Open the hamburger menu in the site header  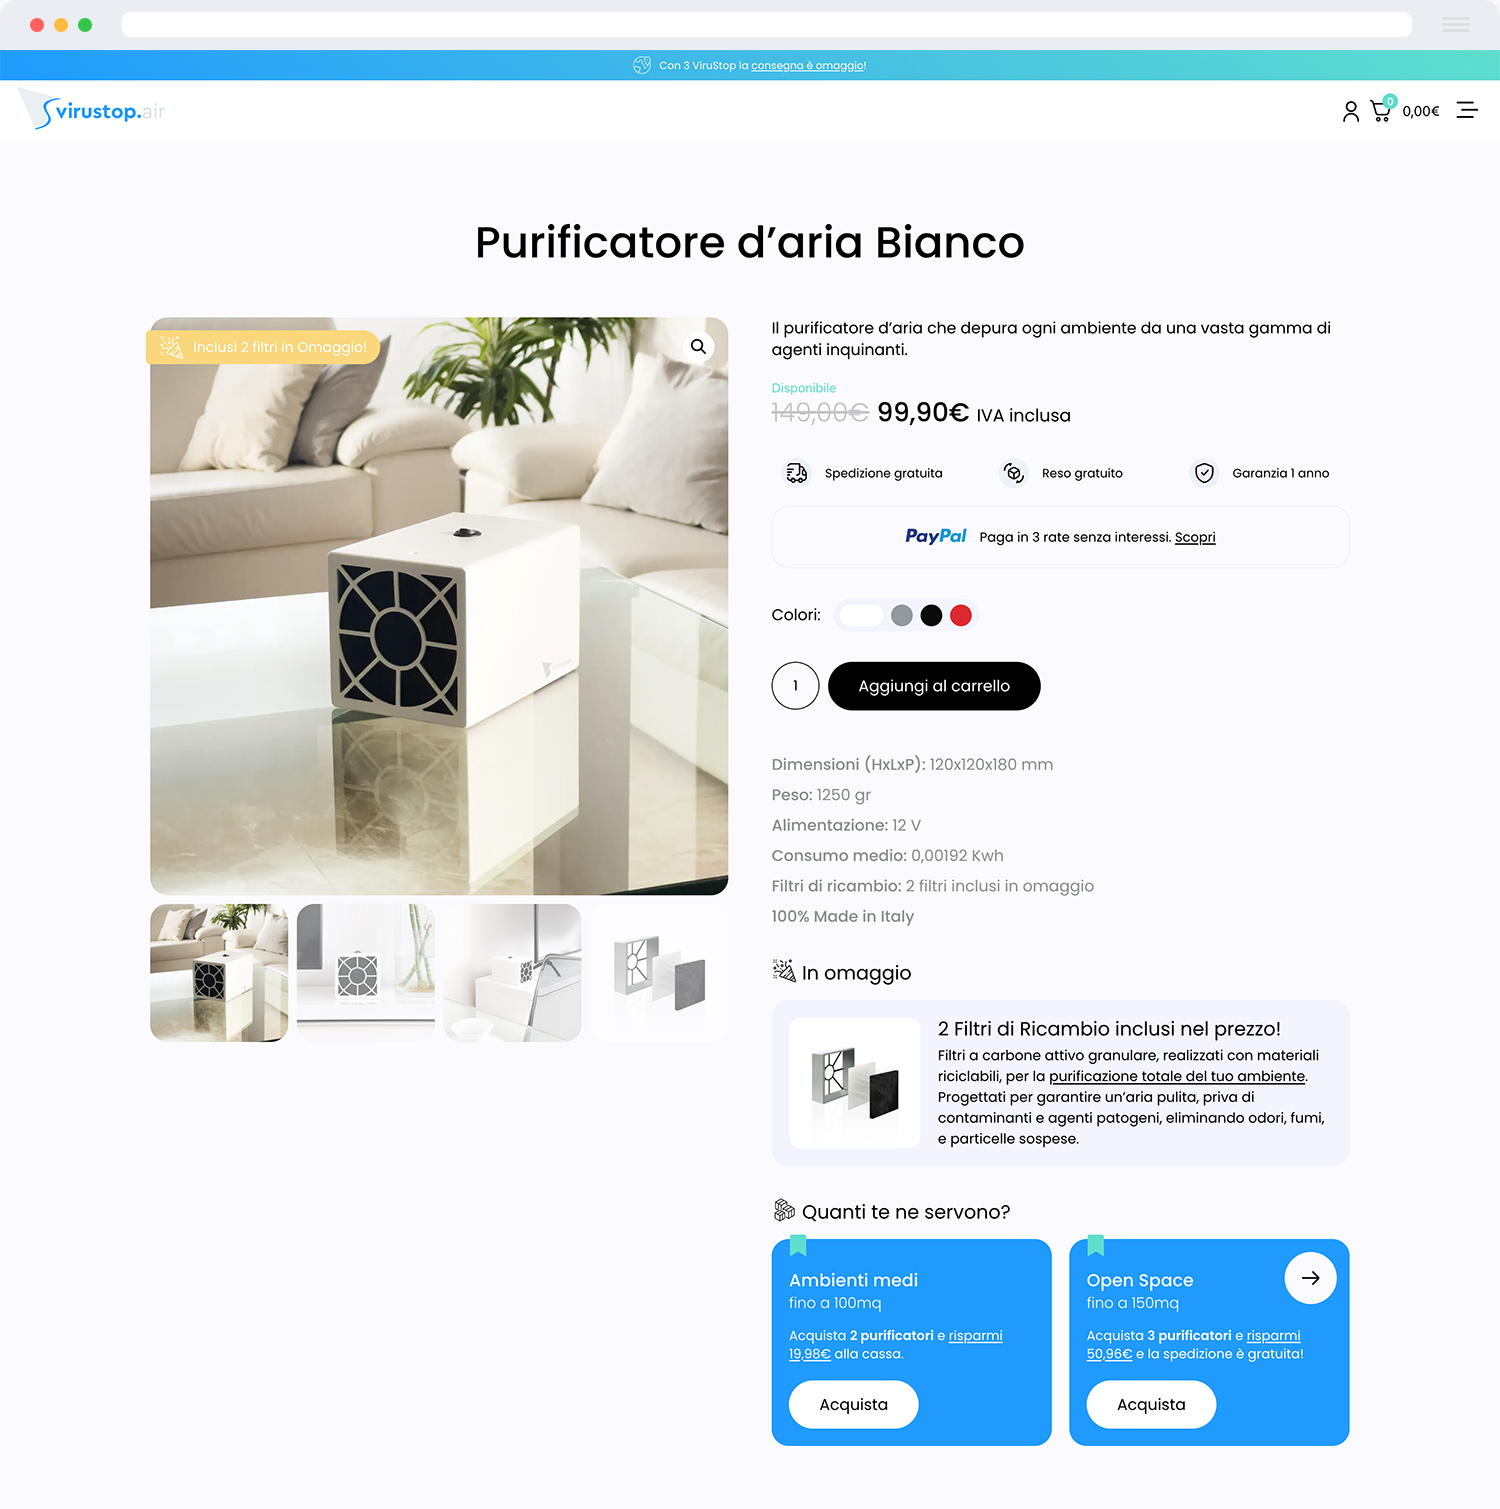tap(1467, 110)
